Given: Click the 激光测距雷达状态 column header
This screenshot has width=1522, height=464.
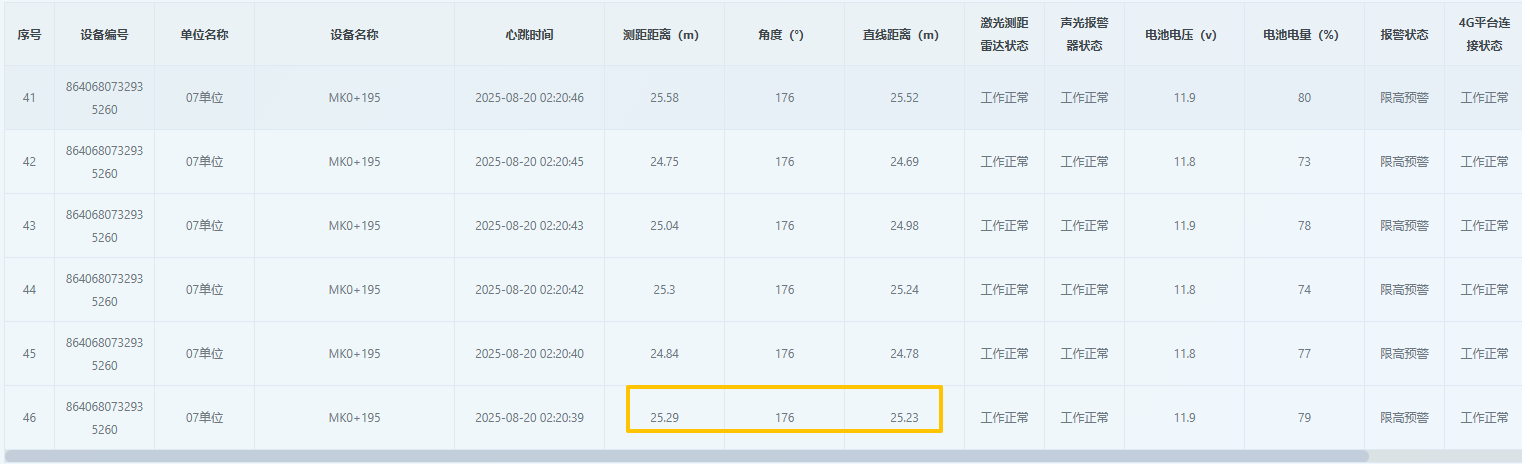Looking at the screenshot, I should 1004,34.
